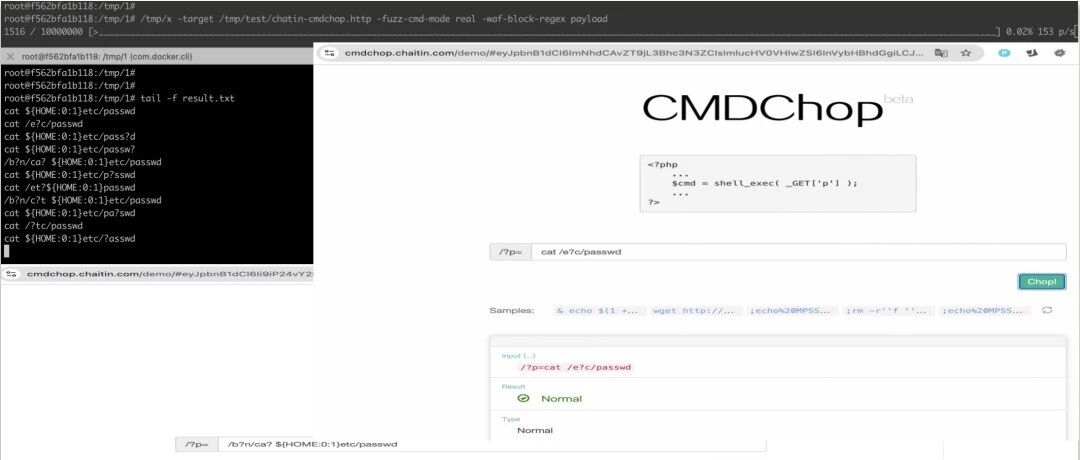Click the CMDChop logo heading
The height and width of the screenshot is (460, 1080).
[x=762, y=110]
